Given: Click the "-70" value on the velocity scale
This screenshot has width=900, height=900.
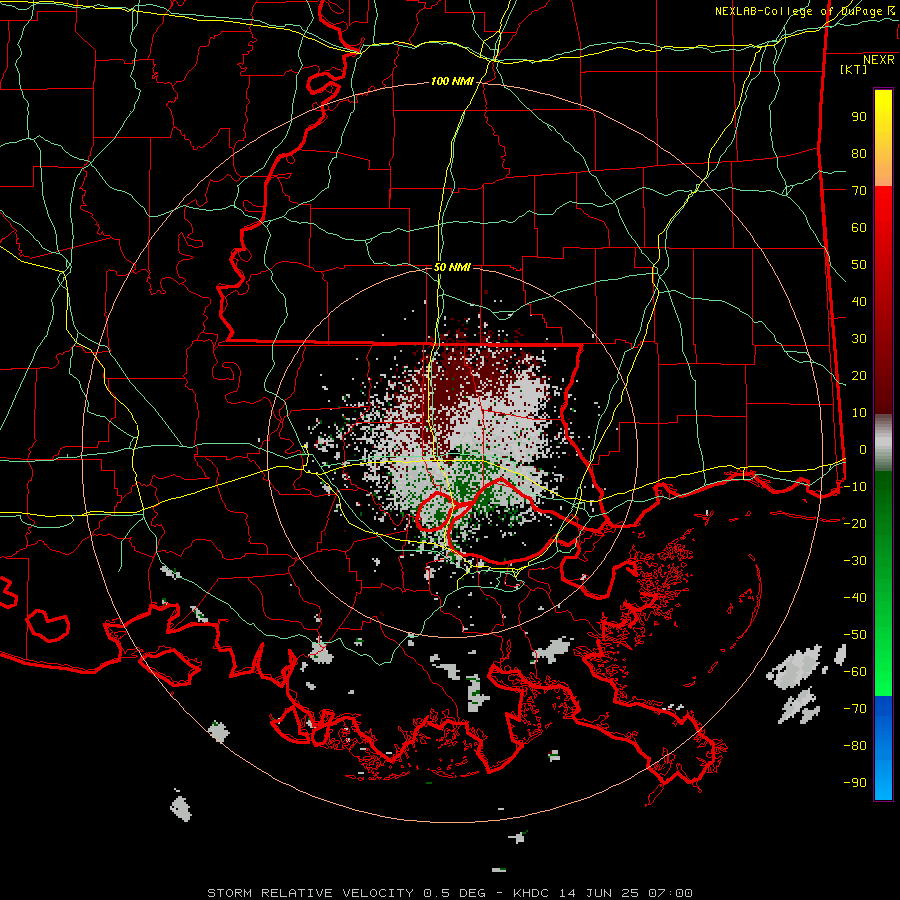Looking at the screenshot, I should pos(855,709).
